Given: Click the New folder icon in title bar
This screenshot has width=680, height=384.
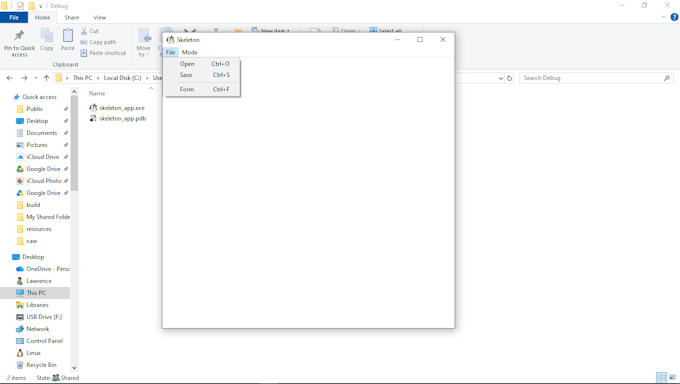Looking at the screenshot, I should pyautogui.click(x=31, y=6).
